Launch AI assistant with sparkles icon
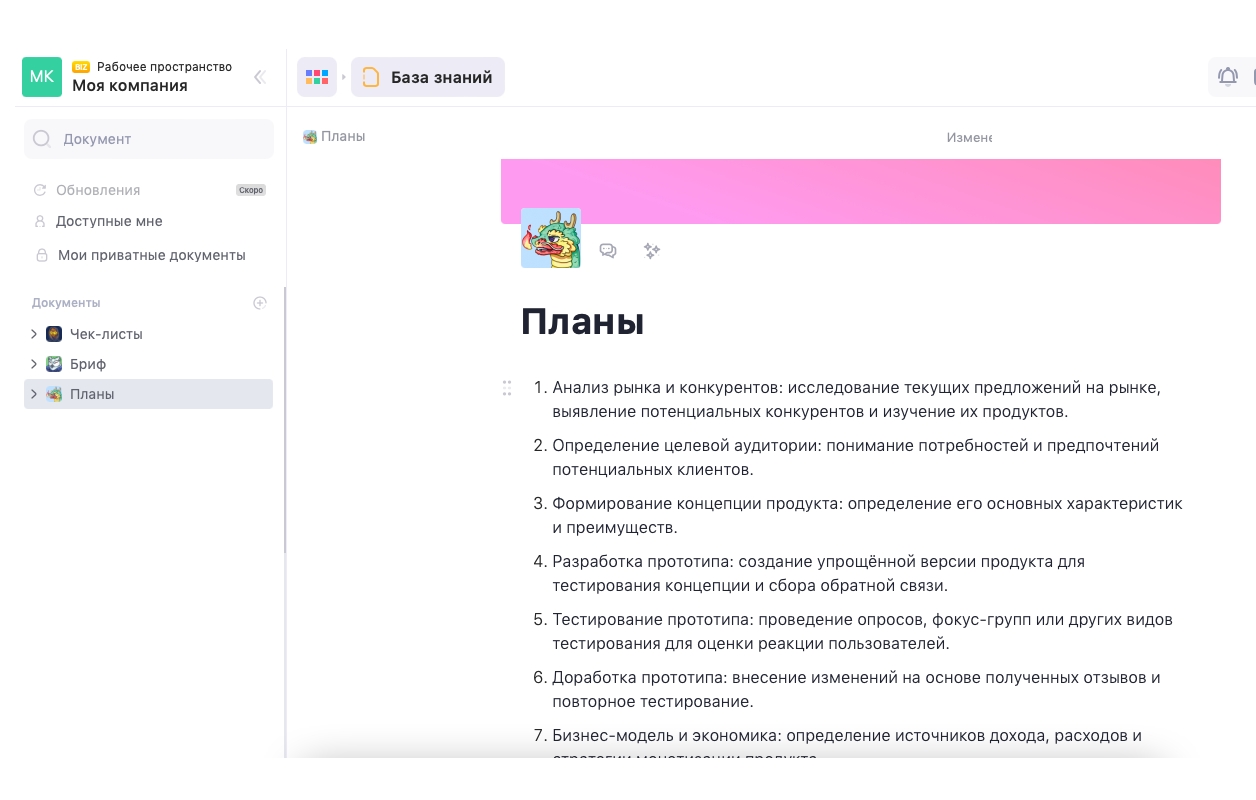Viewport: 1256px width, 800px height. click(652, 251)
